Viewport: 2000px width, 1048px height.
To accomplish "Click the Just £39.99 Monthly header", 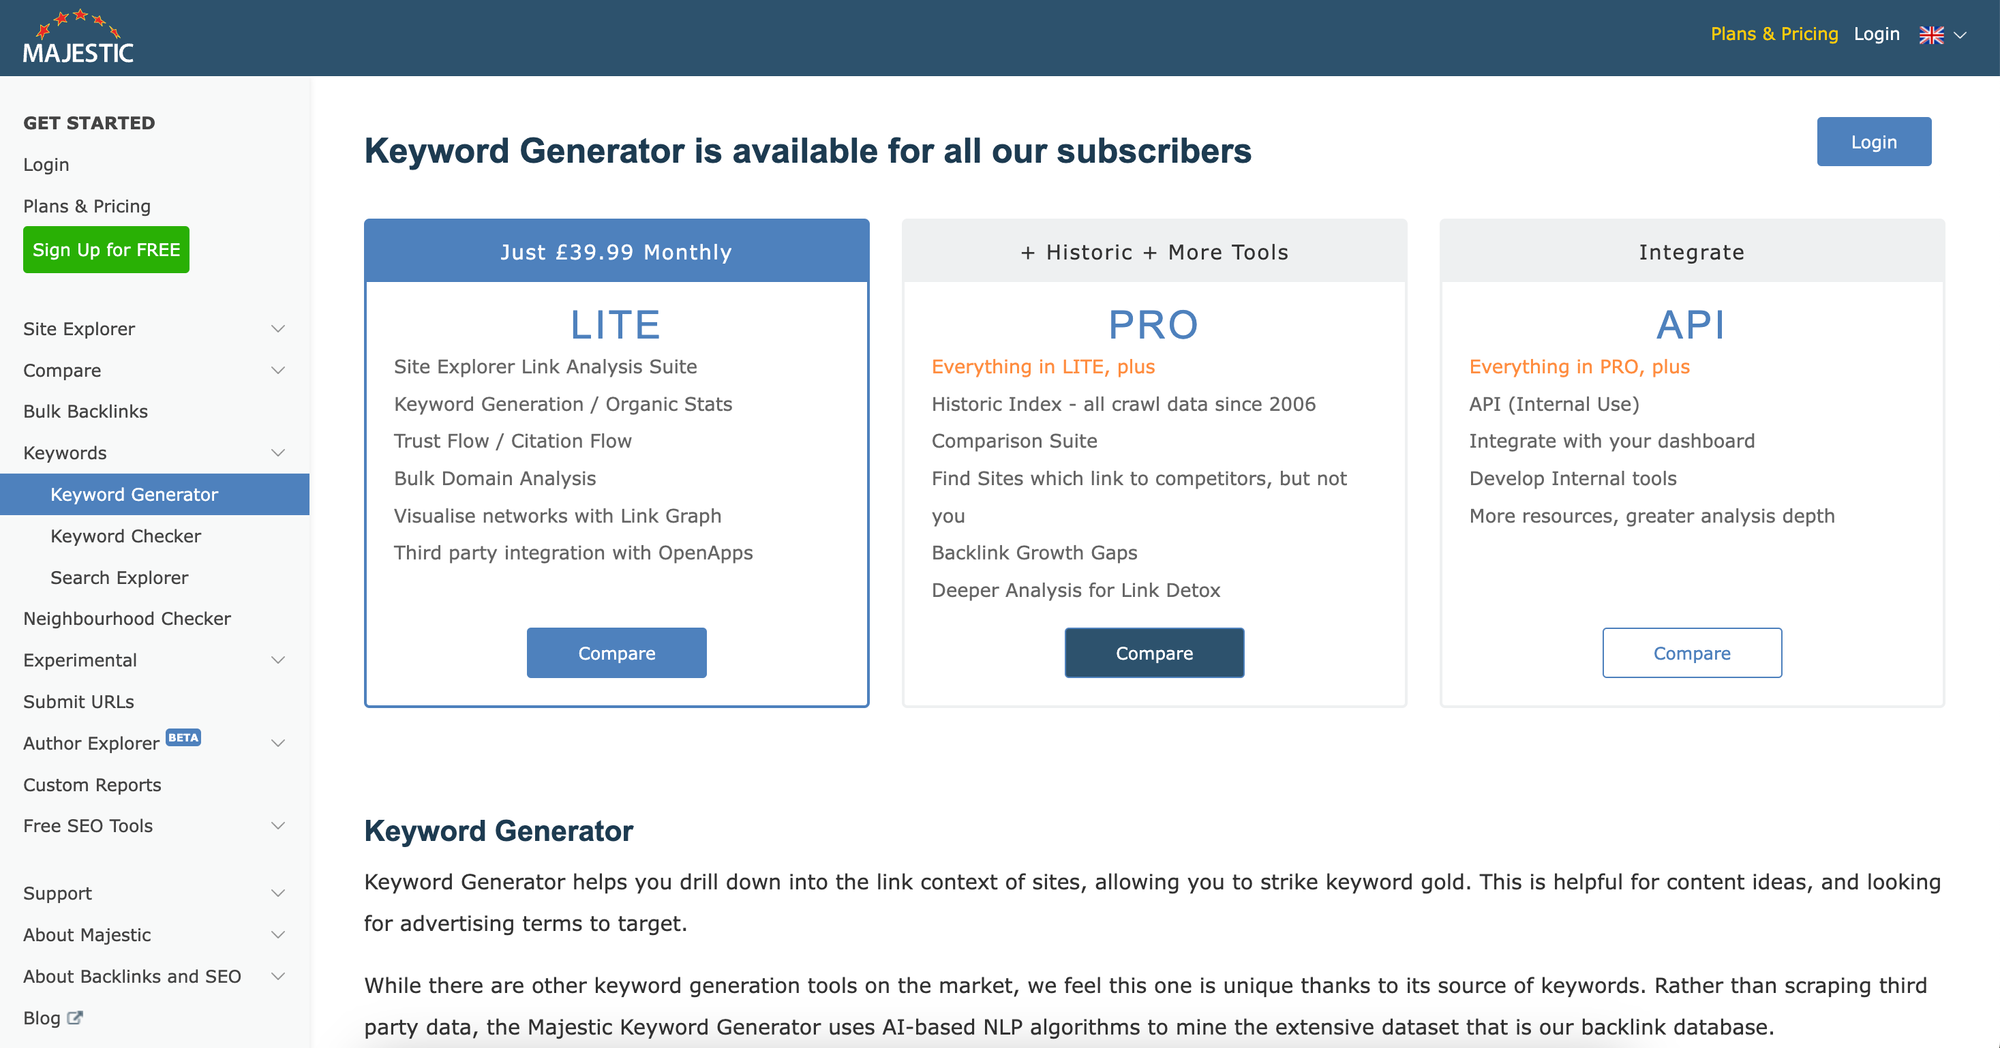I will tap(617, 252).
